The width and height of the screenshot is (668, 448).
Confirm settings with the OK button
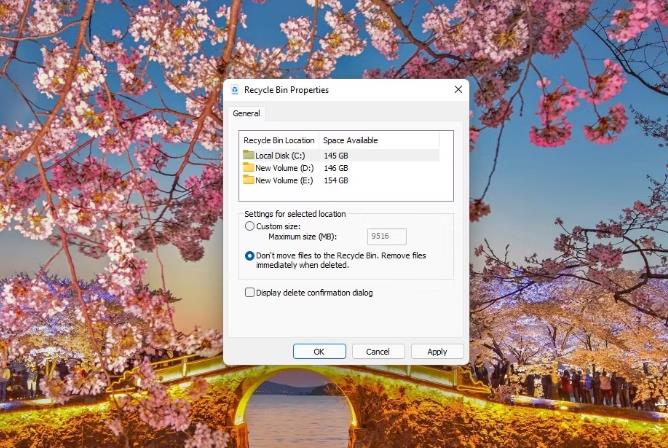tap(319, 352)
